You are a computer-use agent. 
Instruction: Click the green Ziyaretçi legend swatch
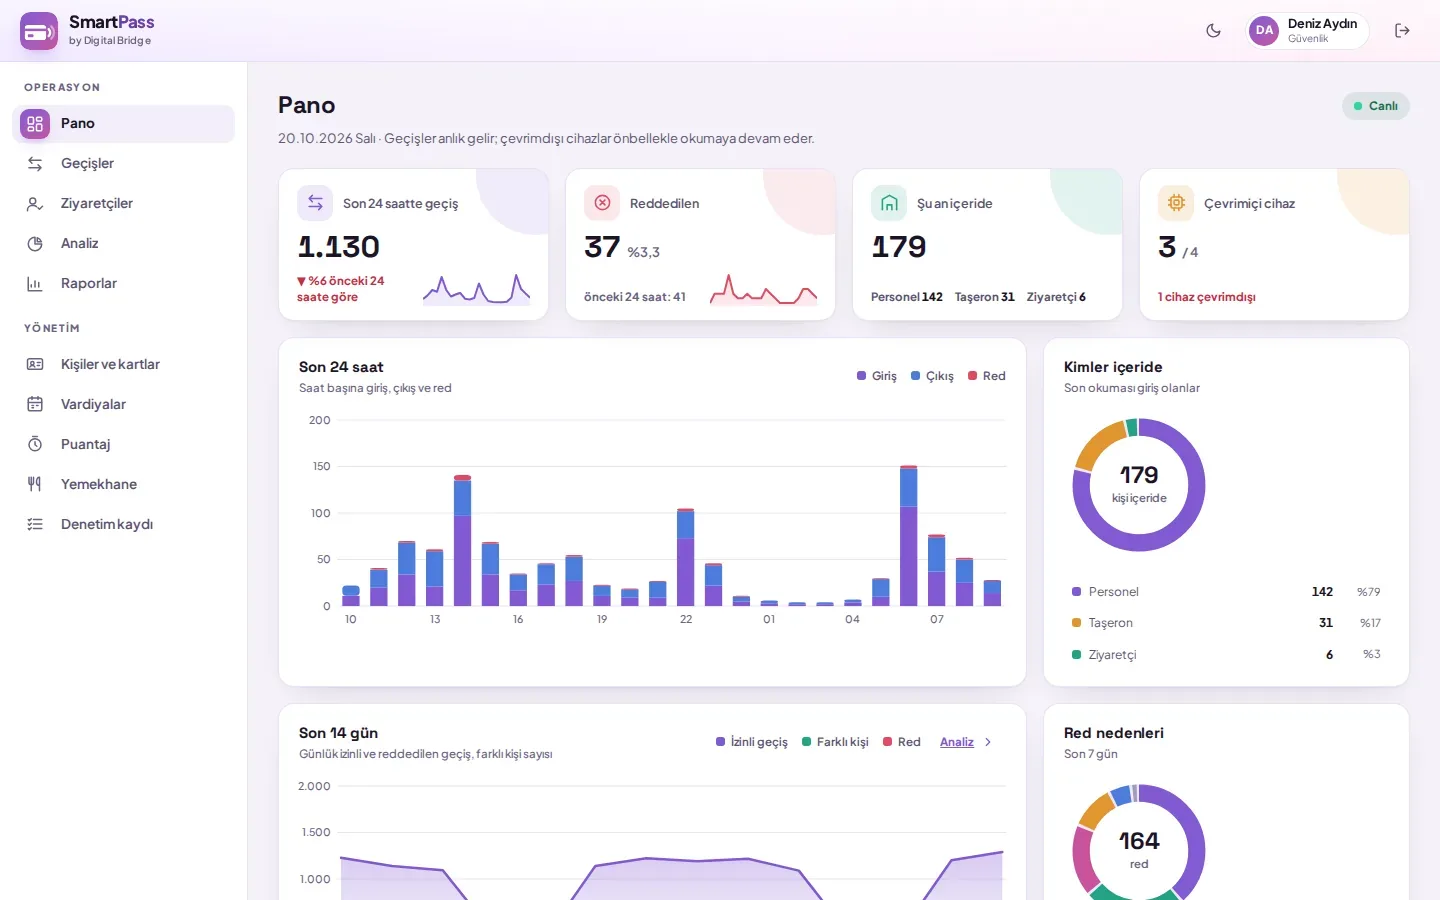click(1077, 655)
